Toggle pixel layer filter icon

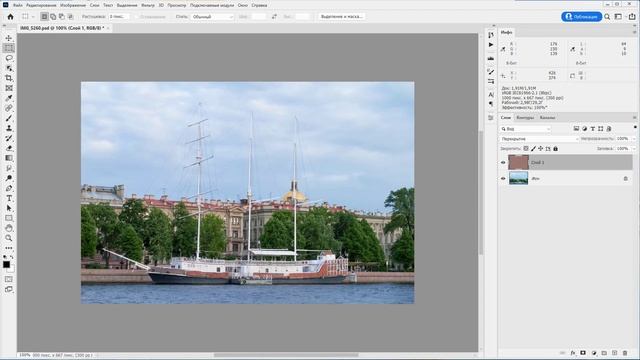(576, 129)
